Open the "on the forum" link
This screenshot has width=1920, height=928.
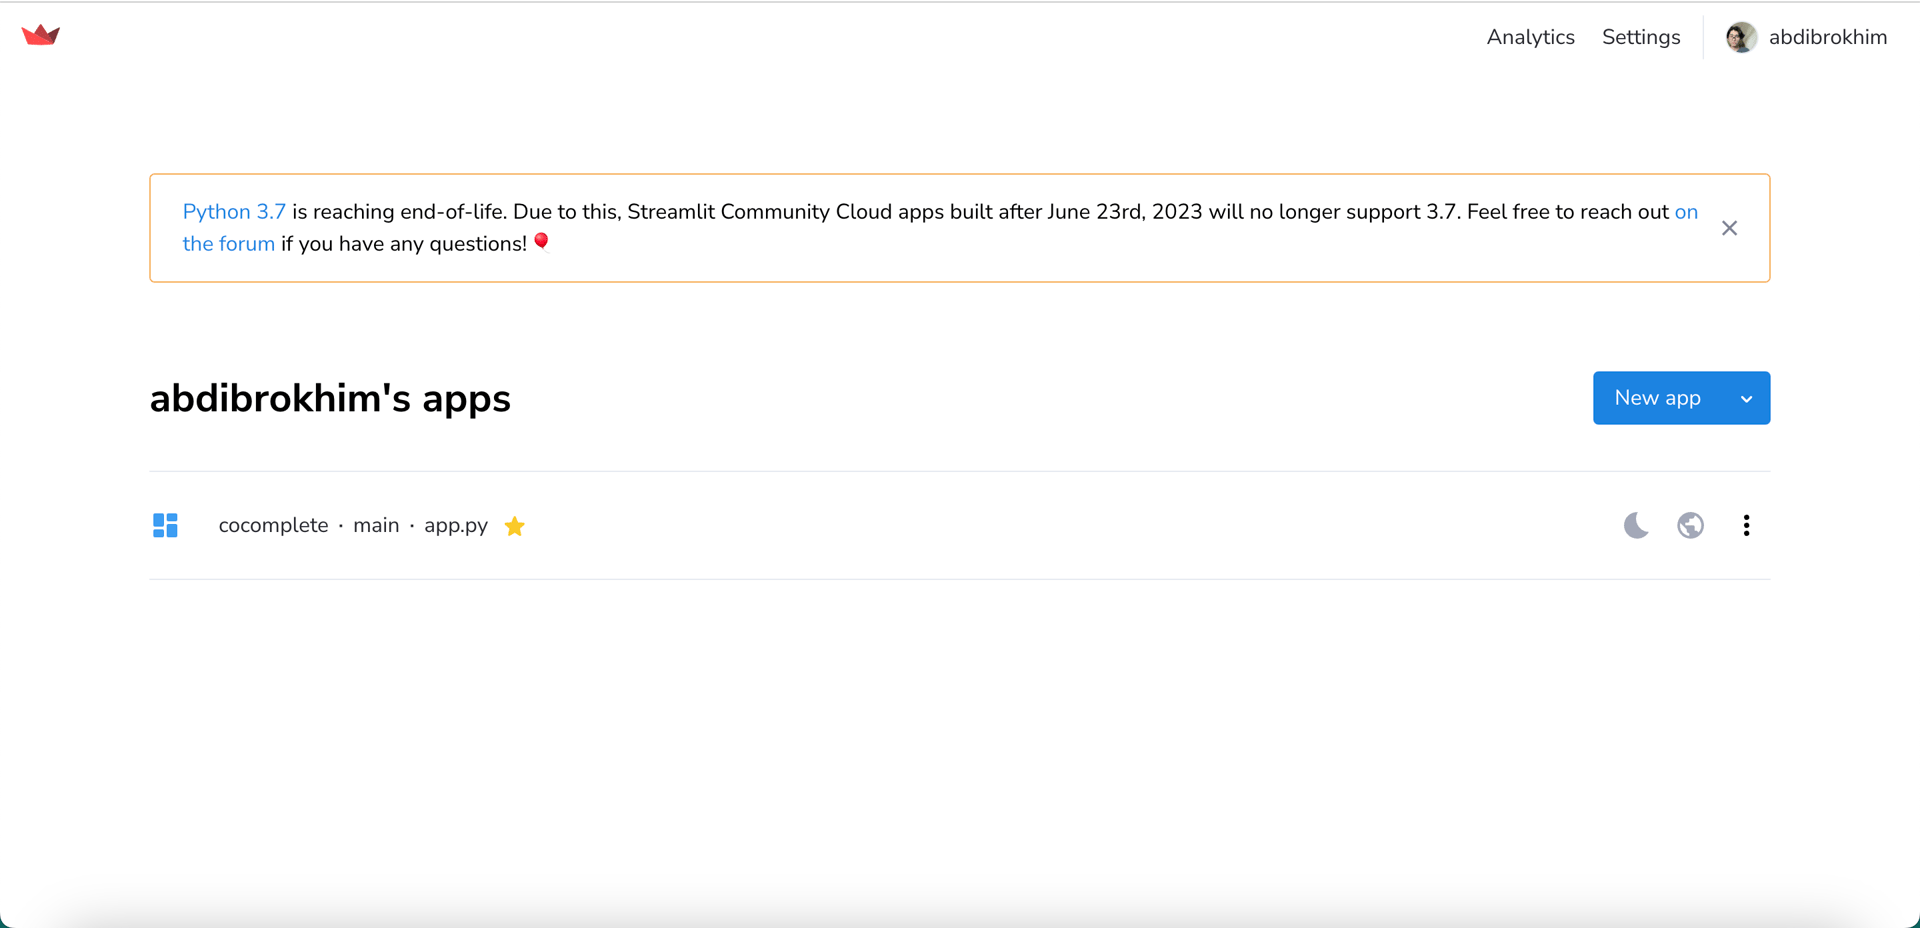228,244
